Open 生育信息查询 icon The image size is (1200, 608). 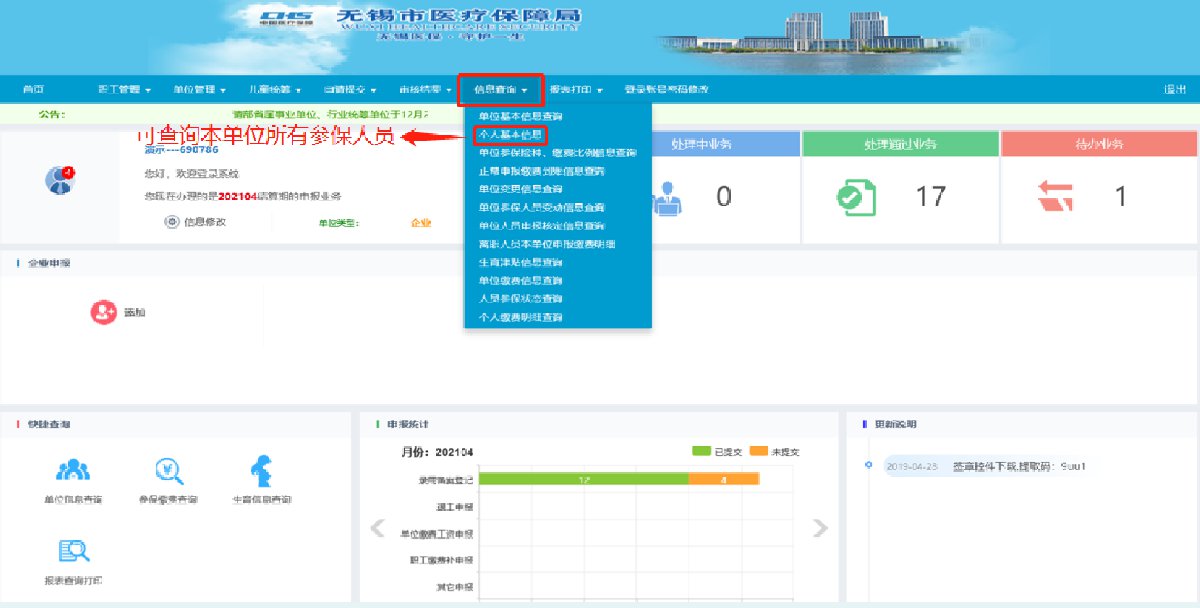(x=261, y=470)
